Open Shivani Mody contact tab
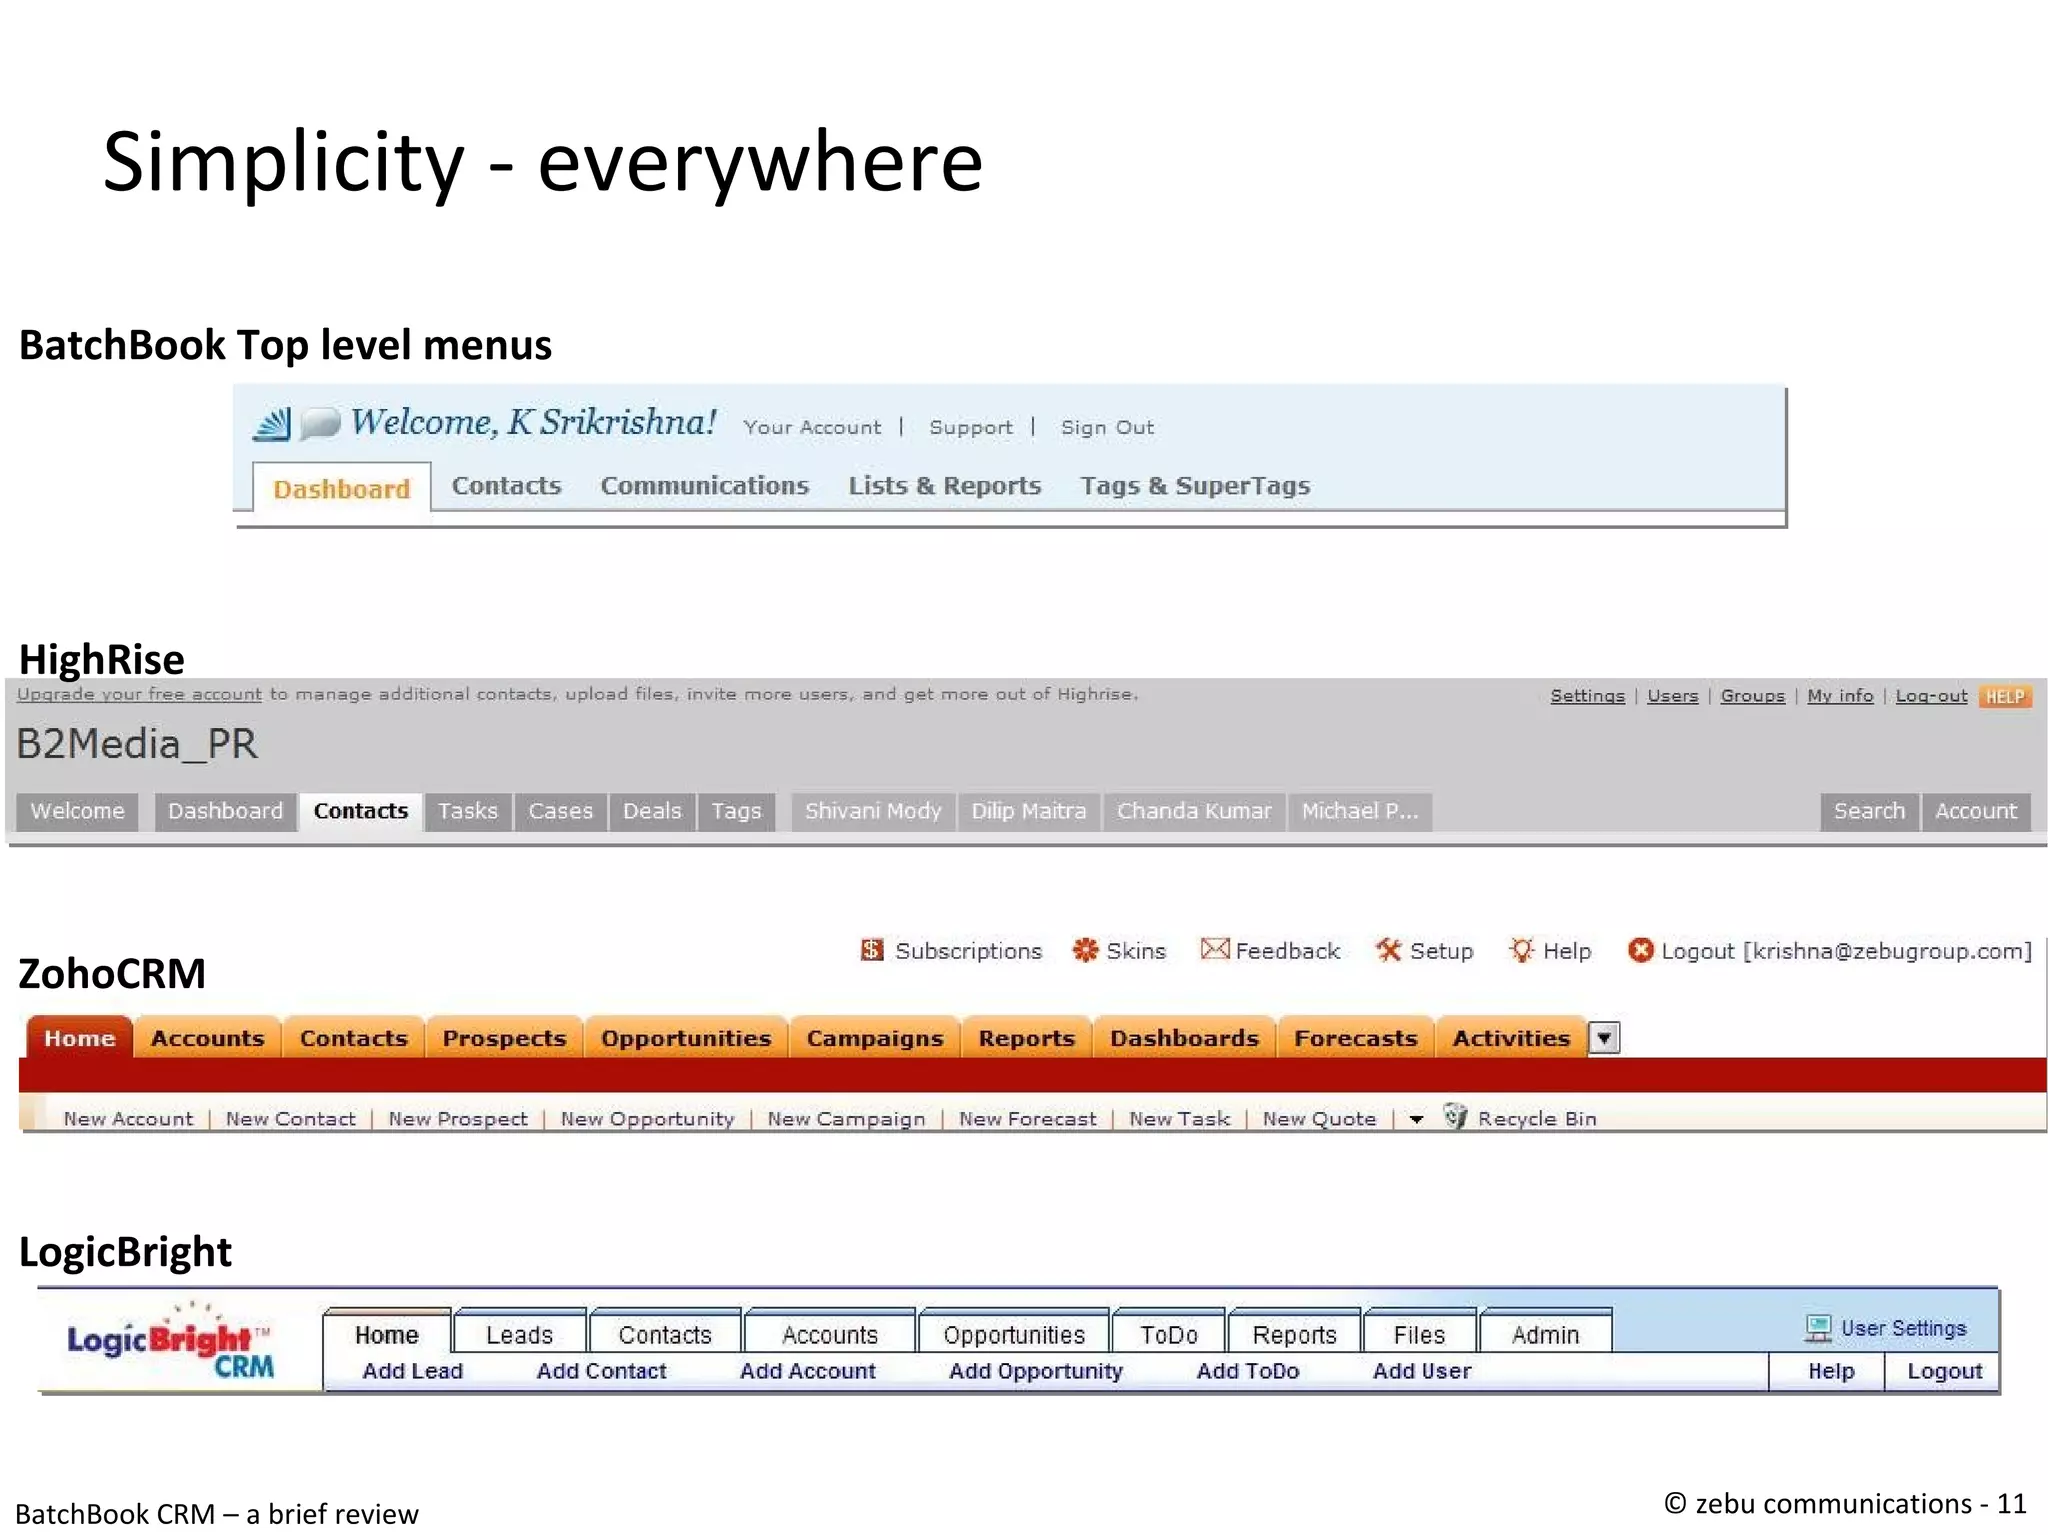This screenshot has width=2048, height=1535. pyautogui.click(x=873, y=811)
